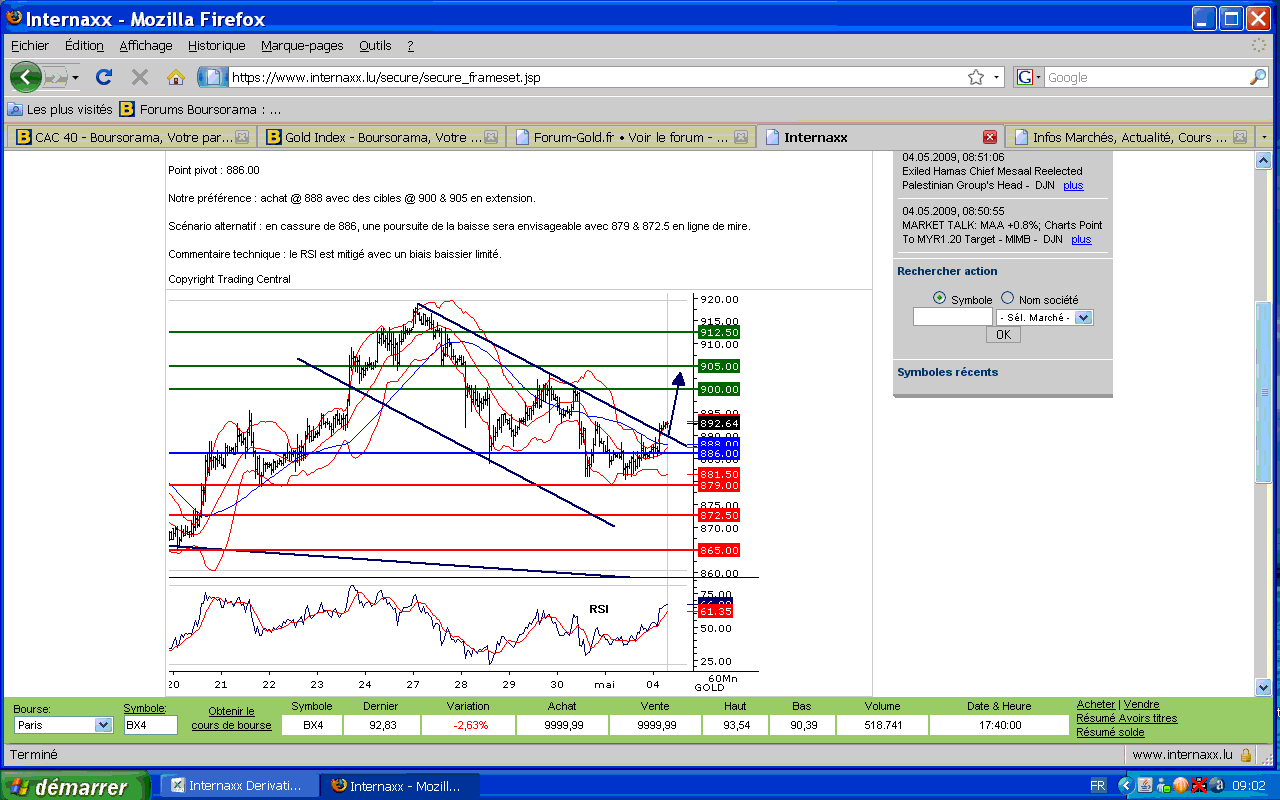The width and height of the screenshot is (1280, 800).
Task: Bookmark this page with the star icon
Action: [x=976, y=77]
